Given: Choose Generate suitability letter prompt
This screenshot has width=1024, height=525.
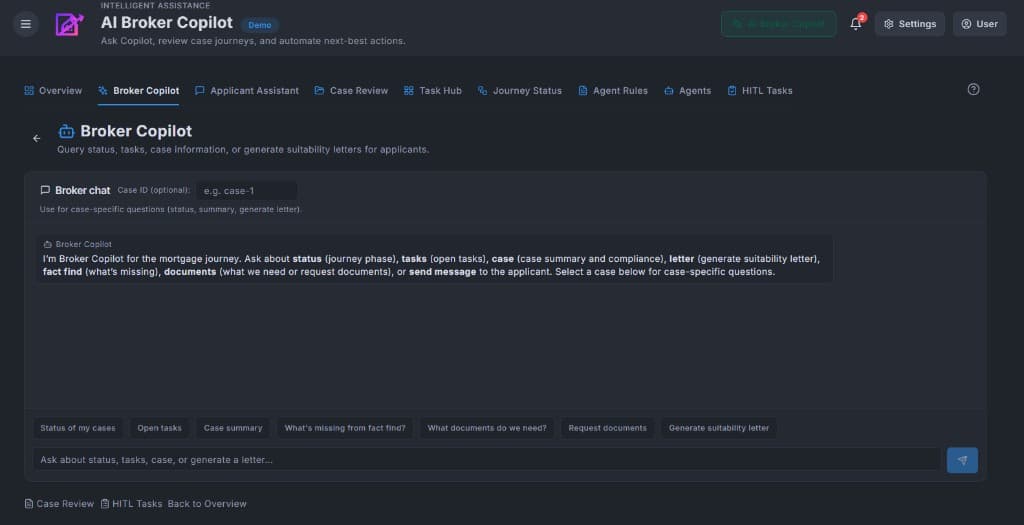Looking at the screenshot, I should (x=719, y=428).
